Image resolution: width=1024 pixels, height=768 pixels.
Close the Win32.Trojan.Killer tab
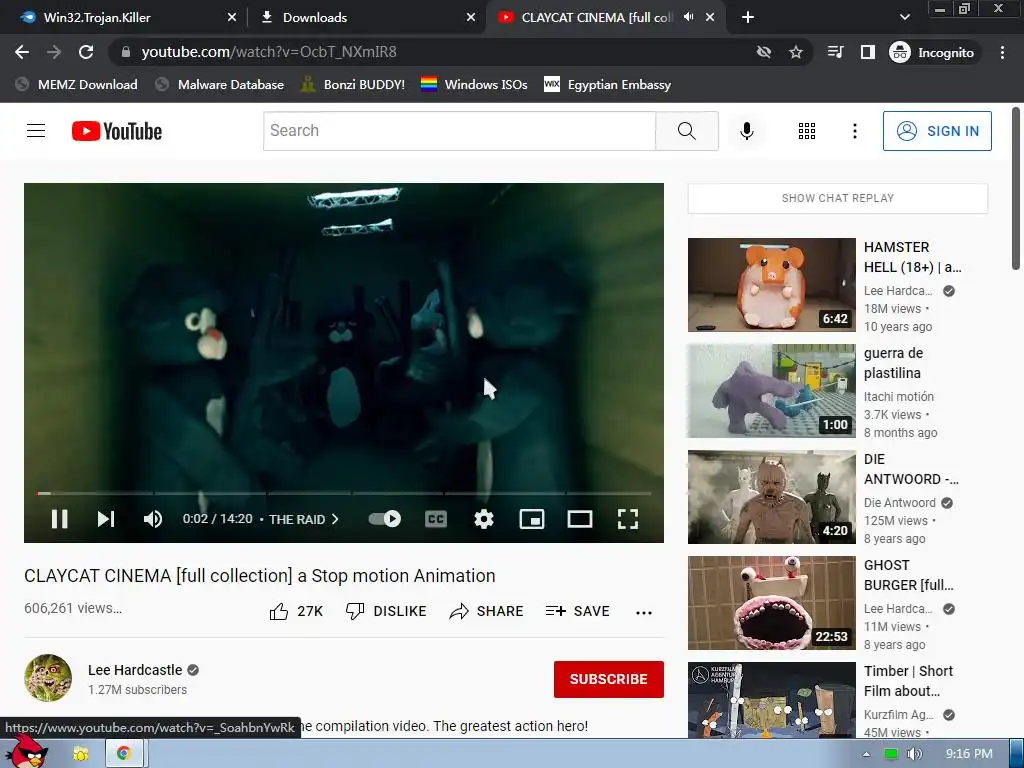pyautogui.click(x=232, y=18)
